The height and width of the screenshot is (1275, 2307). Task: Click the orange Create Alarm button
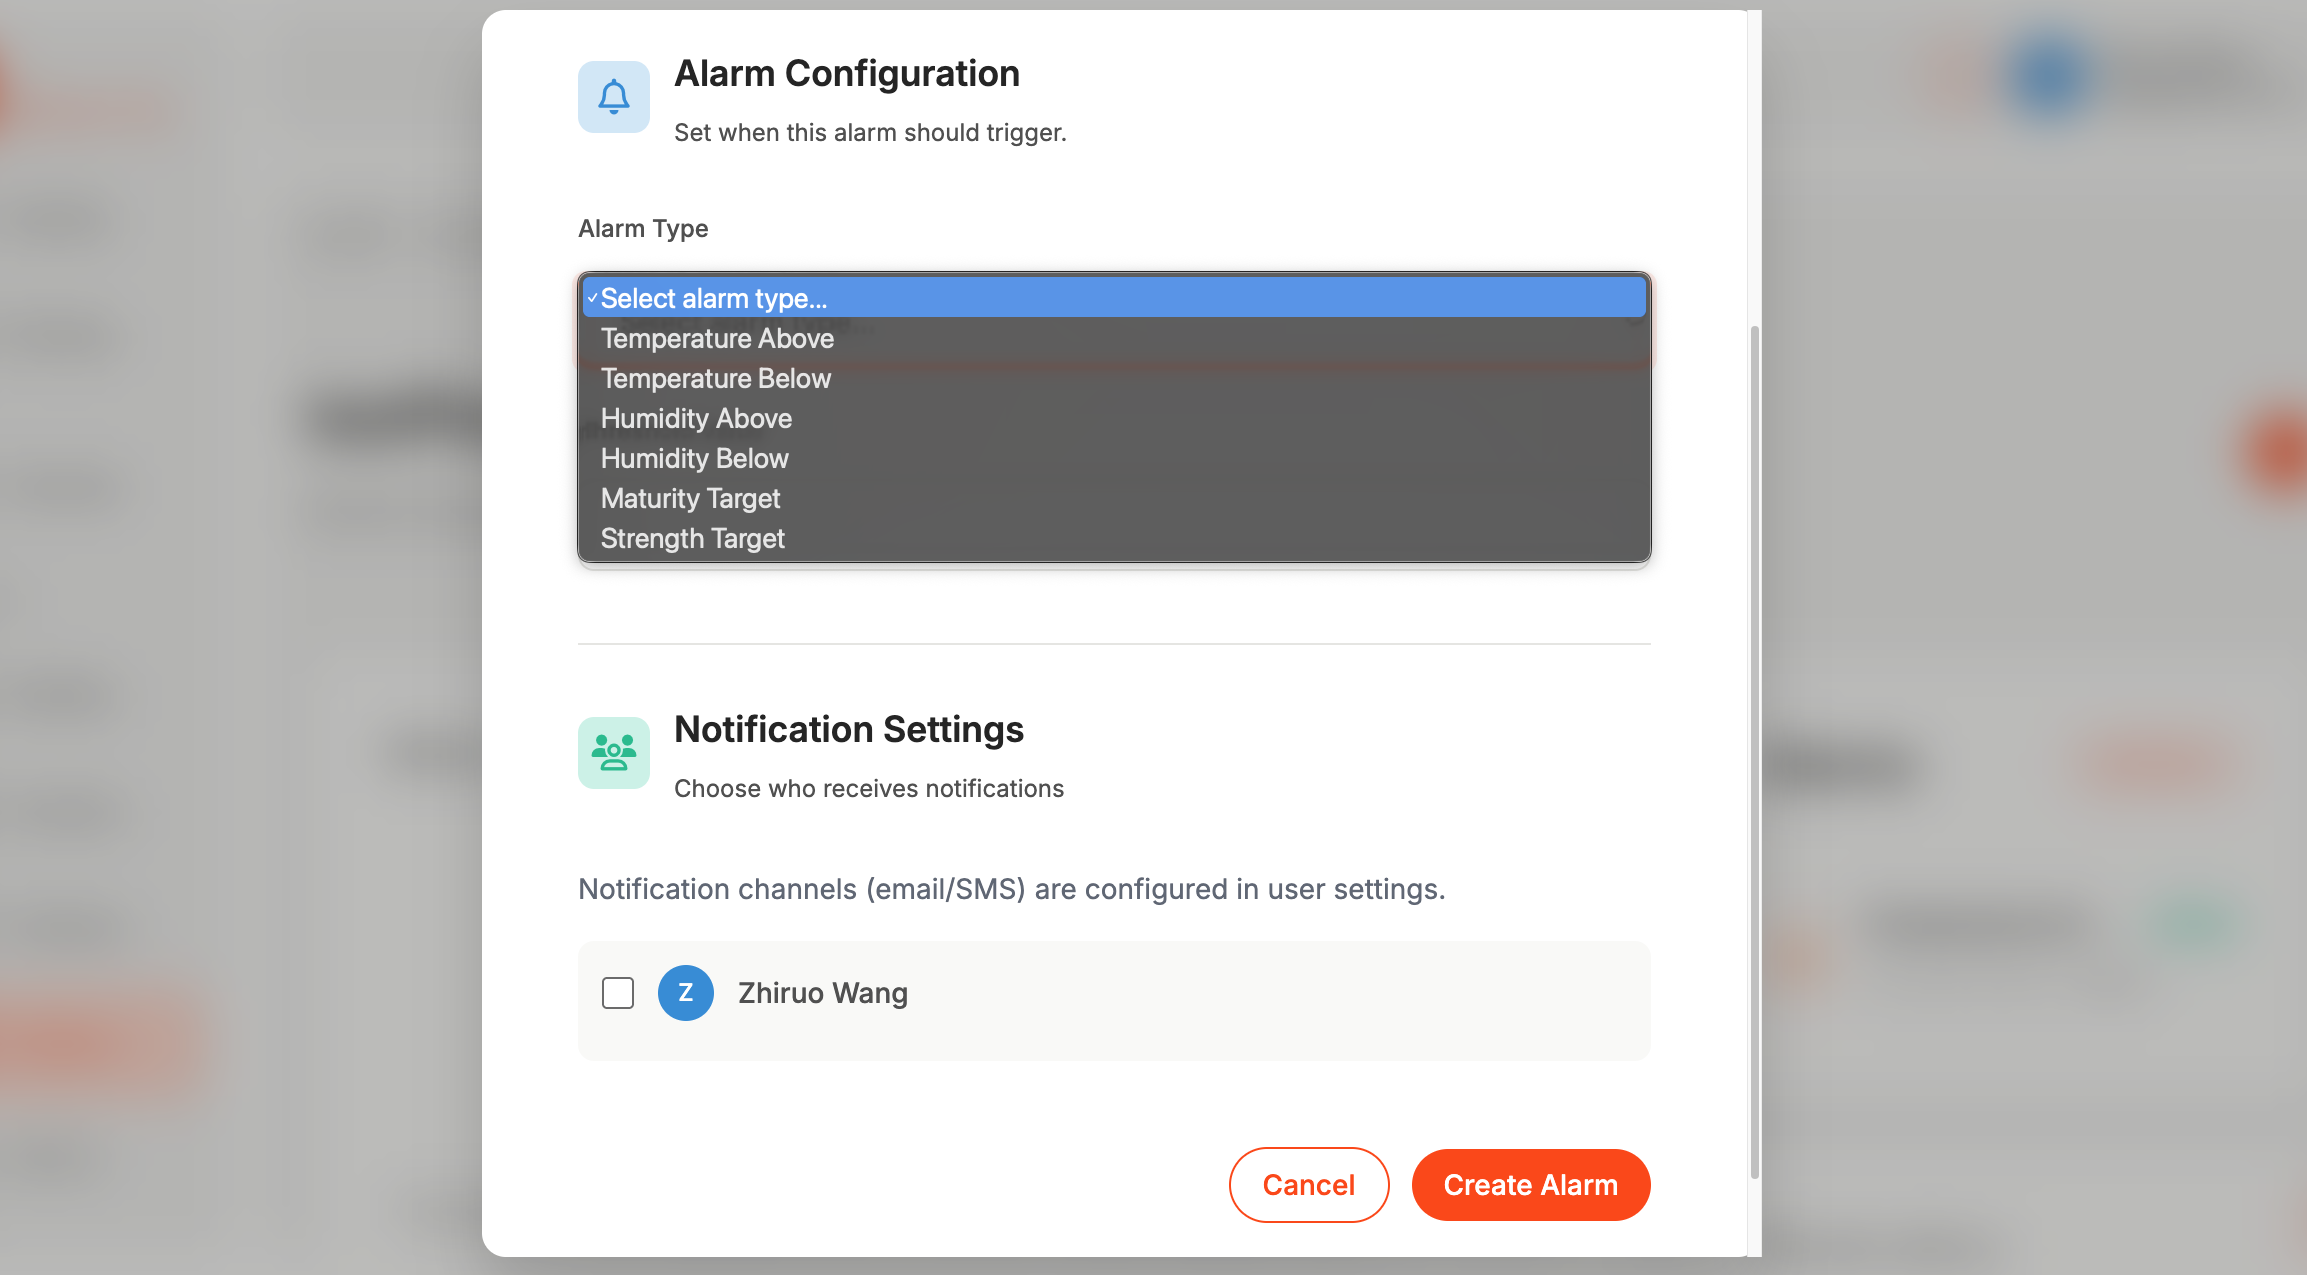pyautogui.click(x=1530, y=1185)
